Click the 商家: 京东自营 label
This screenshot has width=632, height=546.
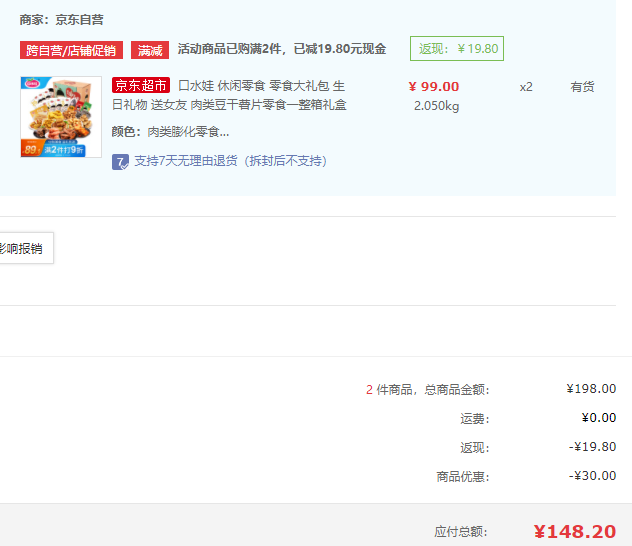pyautogui.click(x=62, y=20)
